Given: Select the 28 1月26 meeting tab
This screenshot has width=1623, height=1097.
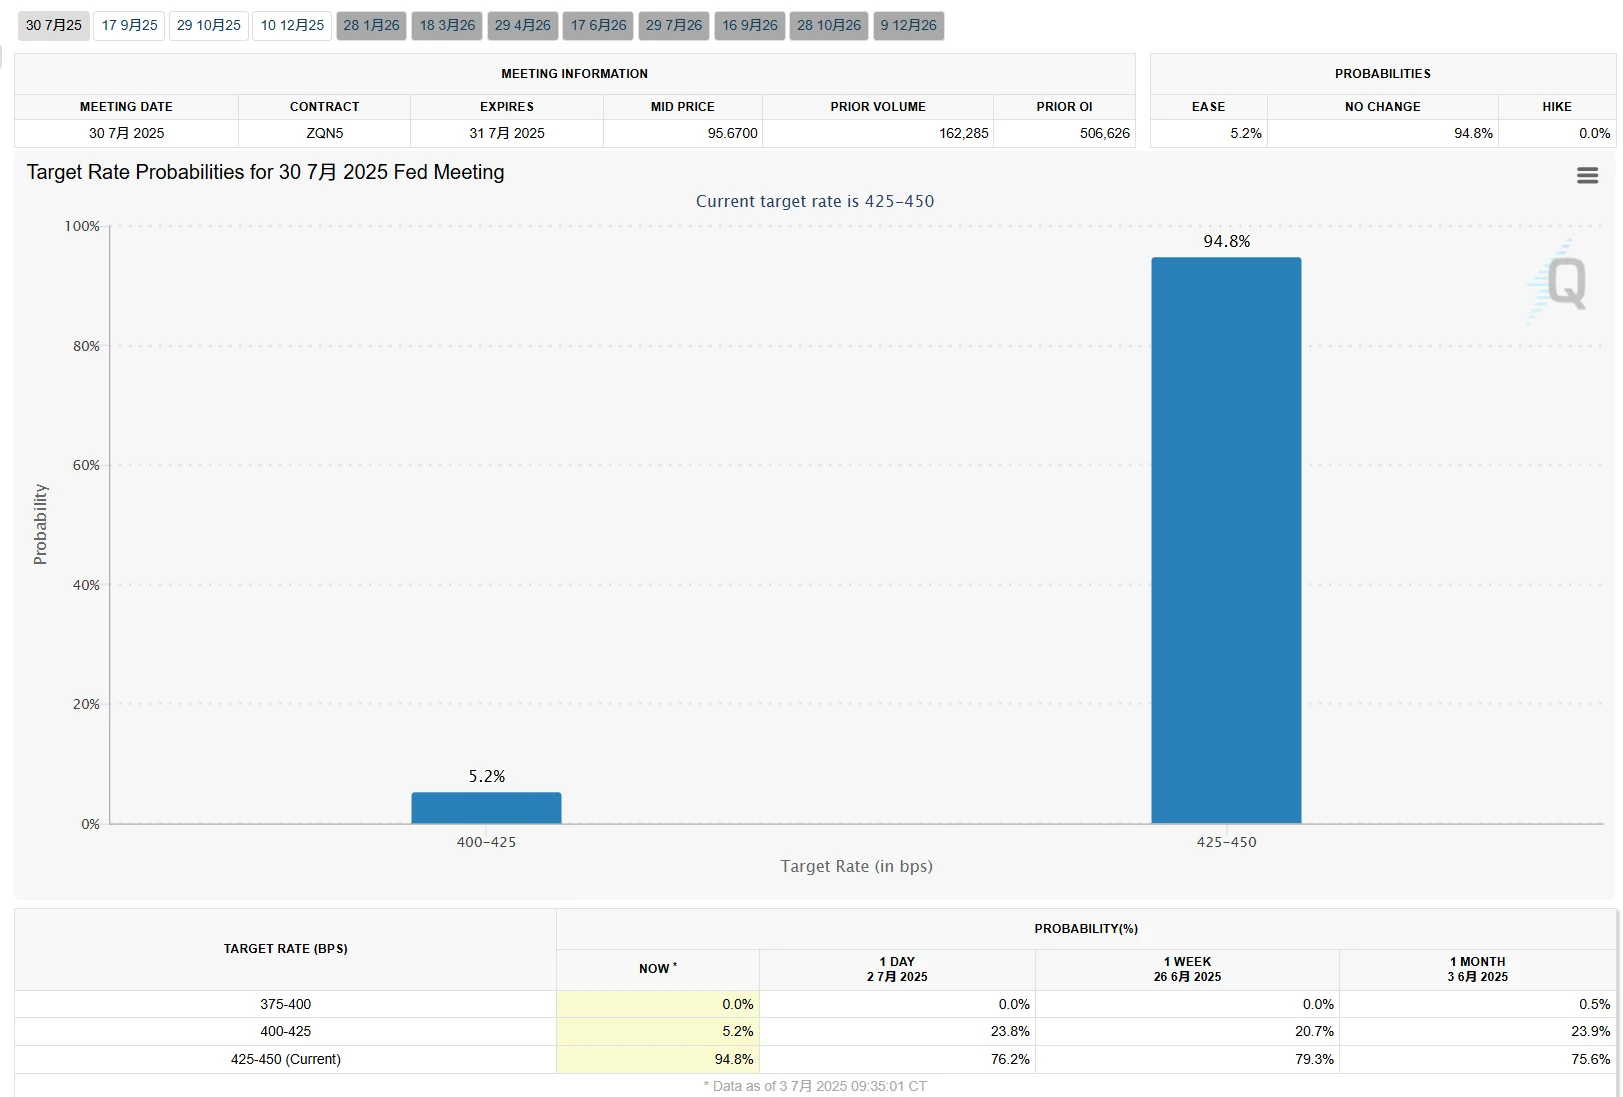Looking at the screenshot, I should [x=371, y=25].
